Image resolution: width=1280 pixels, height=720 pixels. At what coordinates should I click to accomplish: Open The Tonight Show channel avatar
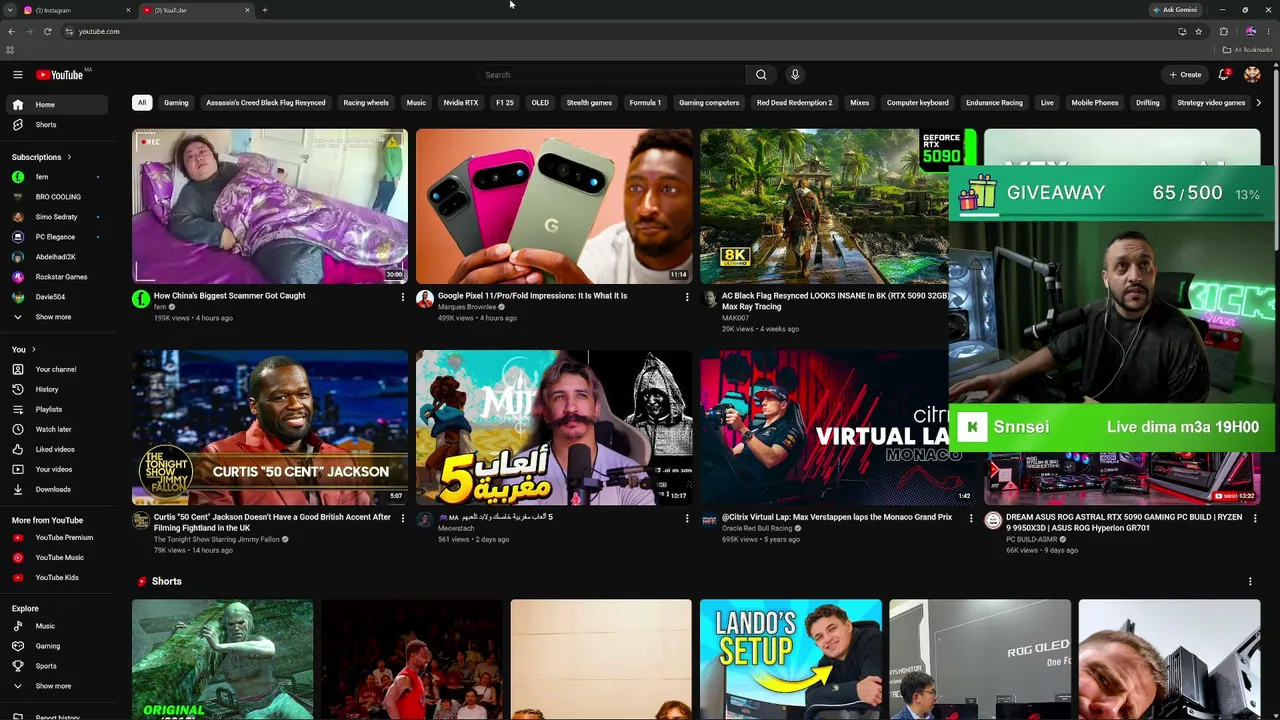click(x=141, y=521)
